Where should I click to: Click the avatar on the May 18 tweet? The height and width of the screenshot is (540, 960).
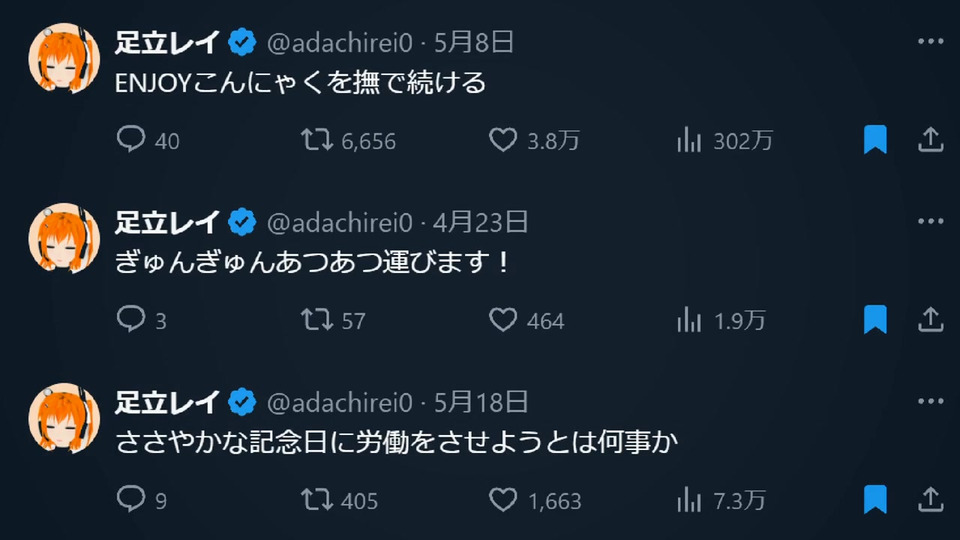64,418
